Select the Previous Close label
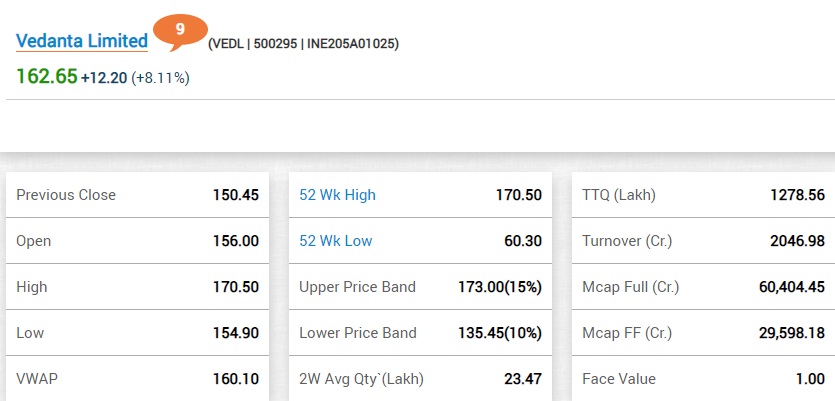 [x=66, y=195]
